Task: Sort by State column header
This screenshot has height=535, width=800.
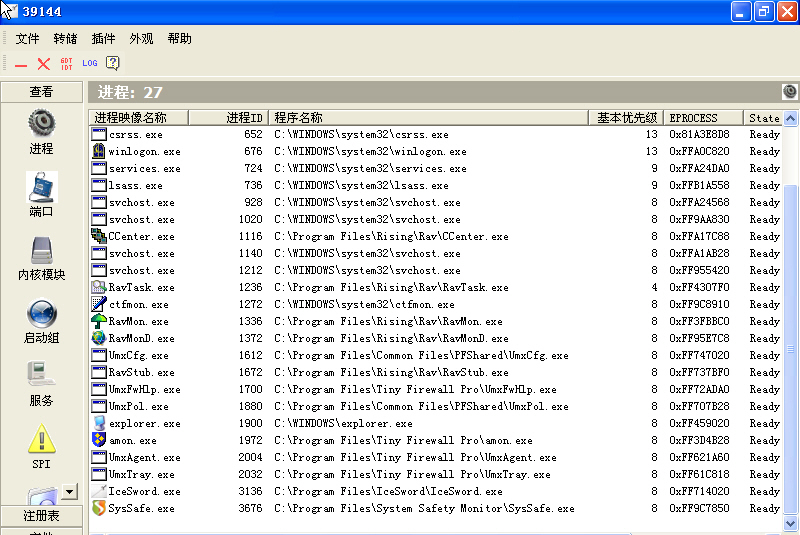Action: coord(763,118)
